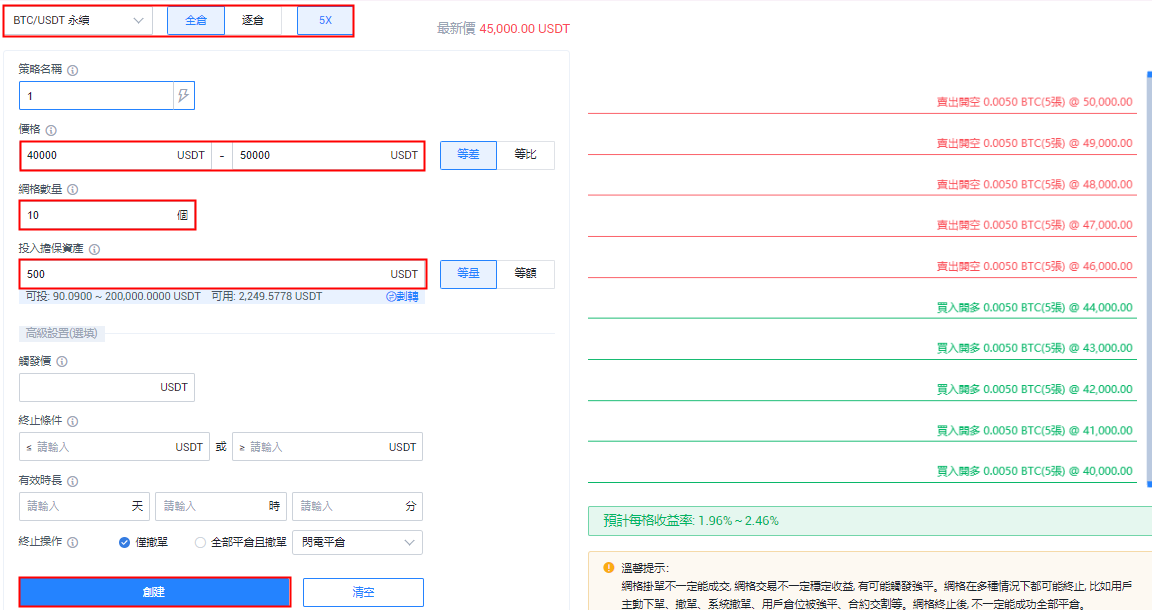Open the 閃電平倉 close-method dropdown
The height and width of the screenshot is (610, 1152).
pos(357,542)
